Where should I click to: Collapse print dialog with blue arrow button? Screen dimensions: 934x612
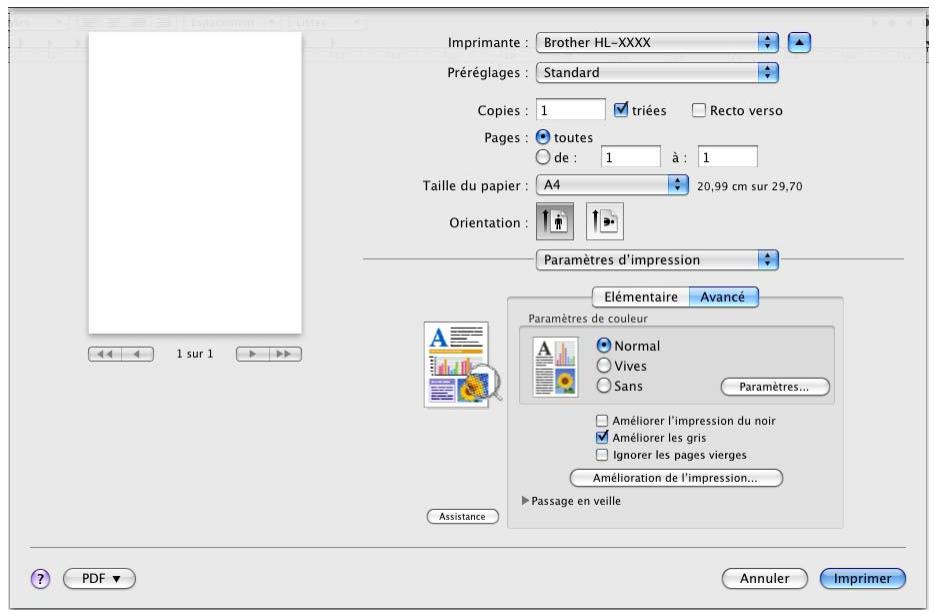pos(799,42)
